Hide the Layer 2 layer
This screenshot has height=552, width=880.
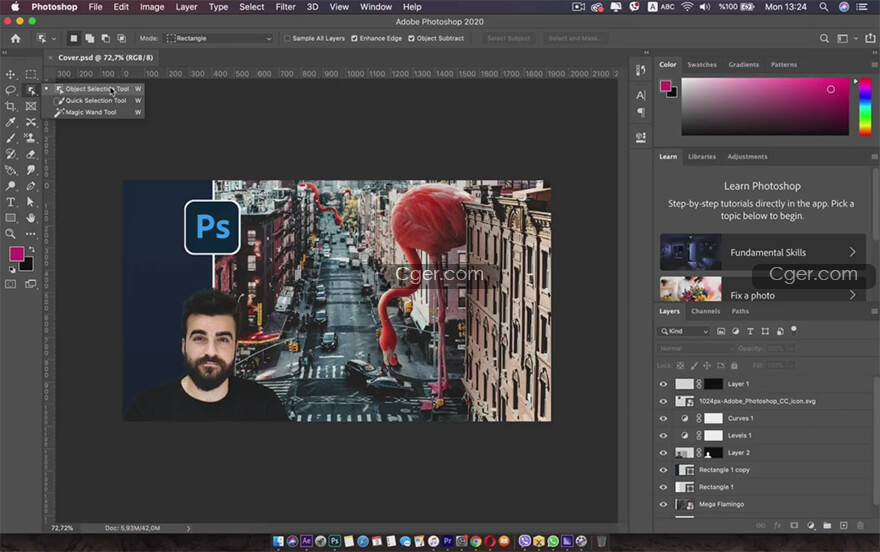click(x=663, y=453)
